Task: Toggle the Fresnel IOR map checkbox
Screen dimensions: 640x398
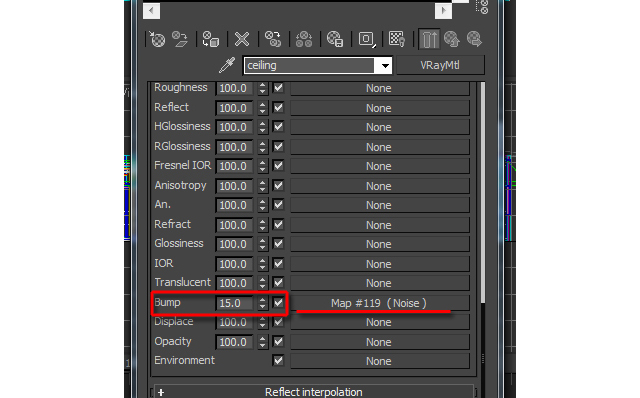Action: [x=278, y=166]
